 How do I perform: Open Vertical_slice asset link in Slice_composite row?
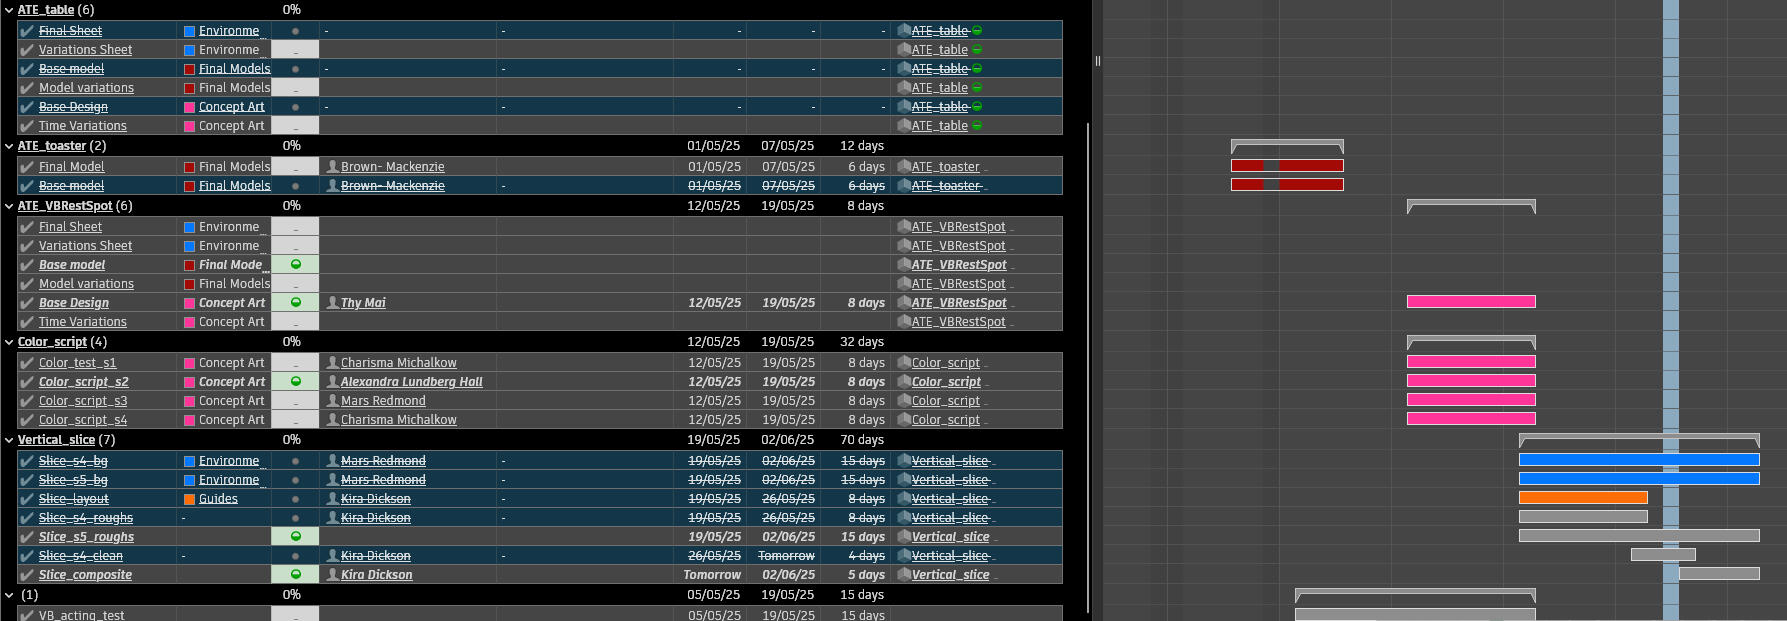pos(951,575)
